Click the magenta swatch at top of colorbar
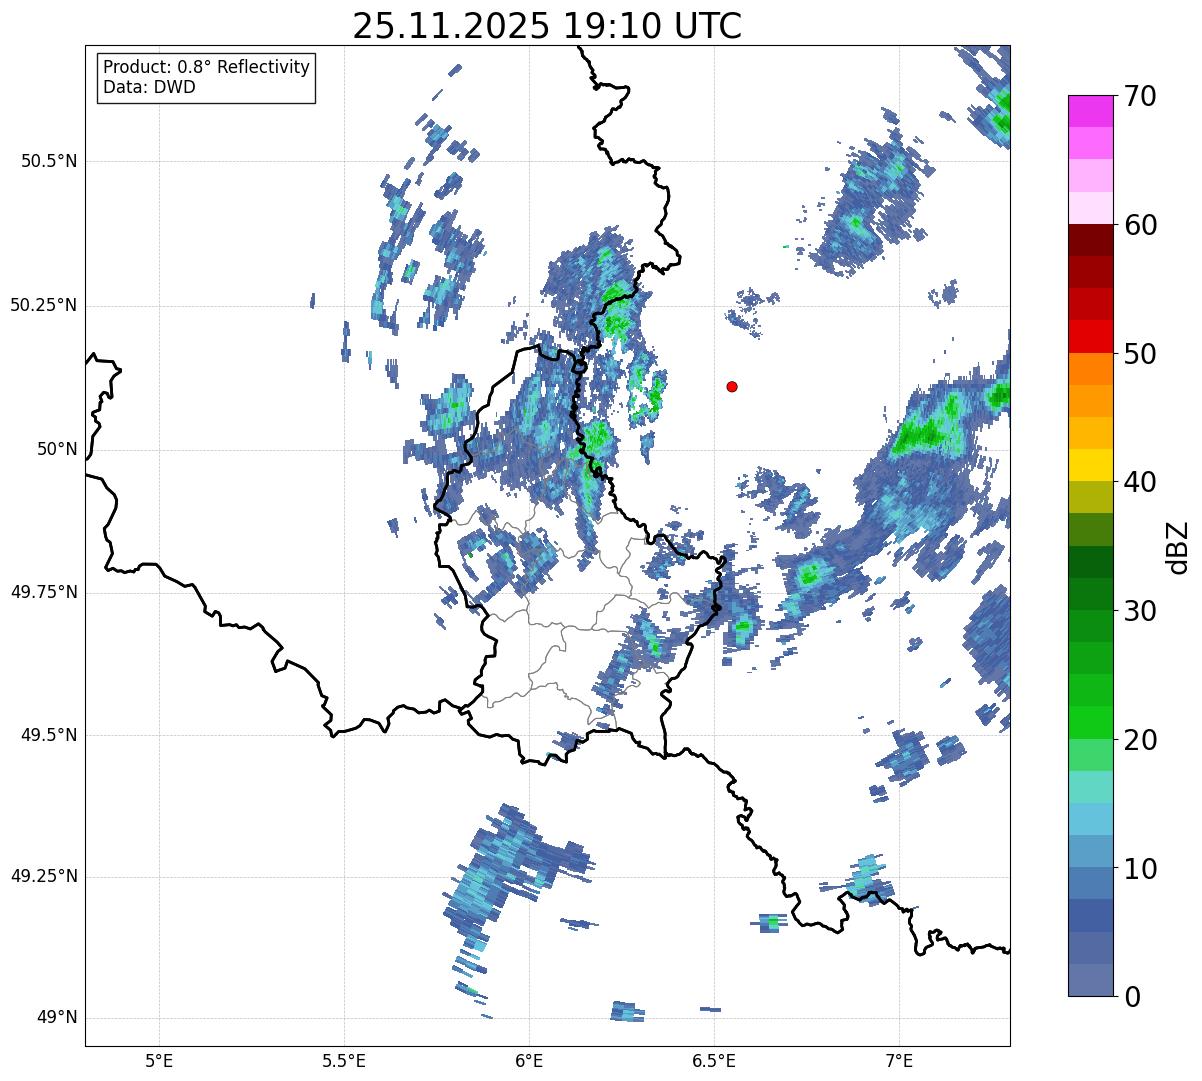 (1091, 111)
